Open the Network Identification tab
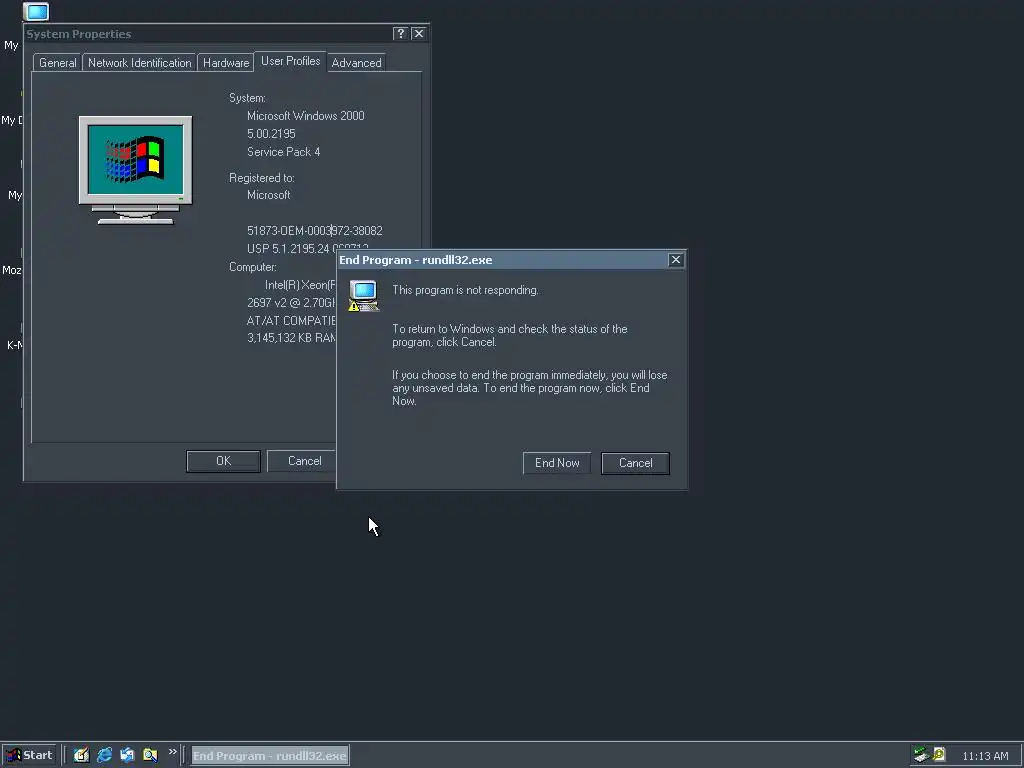The width and height of the screenshot is (1024, 768). click(x=140, y=63)
